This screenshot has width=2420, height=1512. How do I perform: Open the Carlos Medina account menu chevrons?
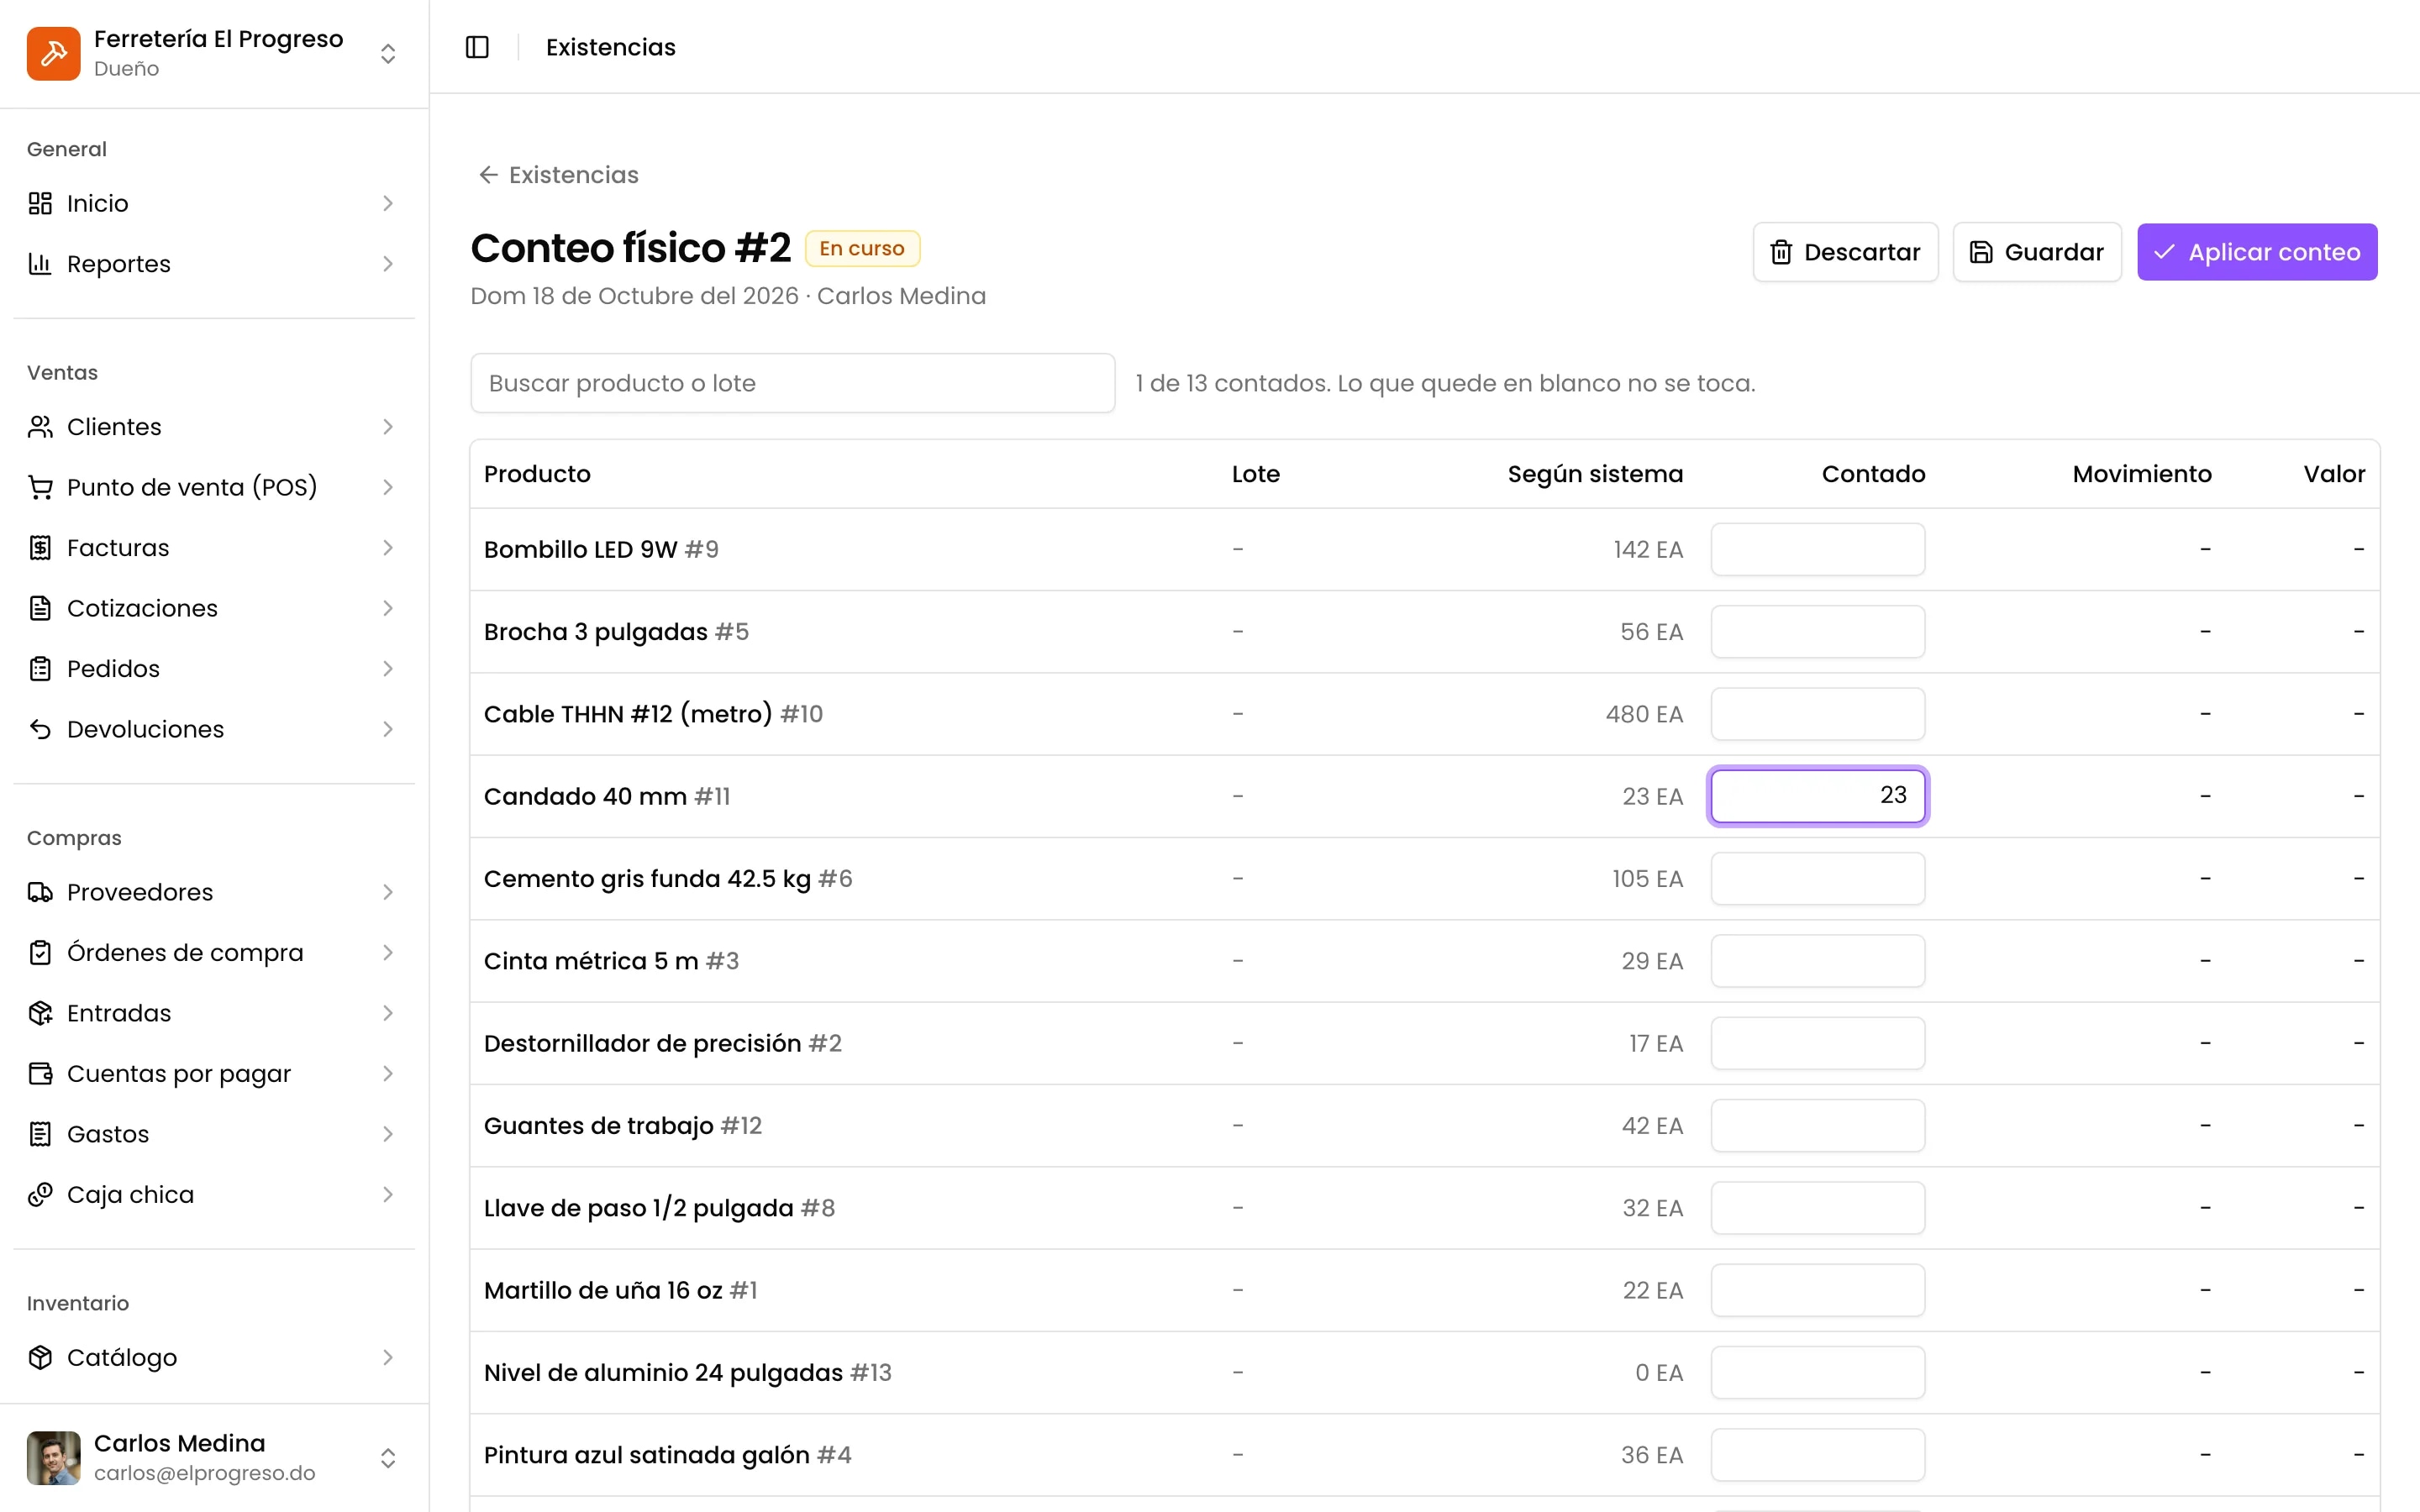[x=388, y=1458]
